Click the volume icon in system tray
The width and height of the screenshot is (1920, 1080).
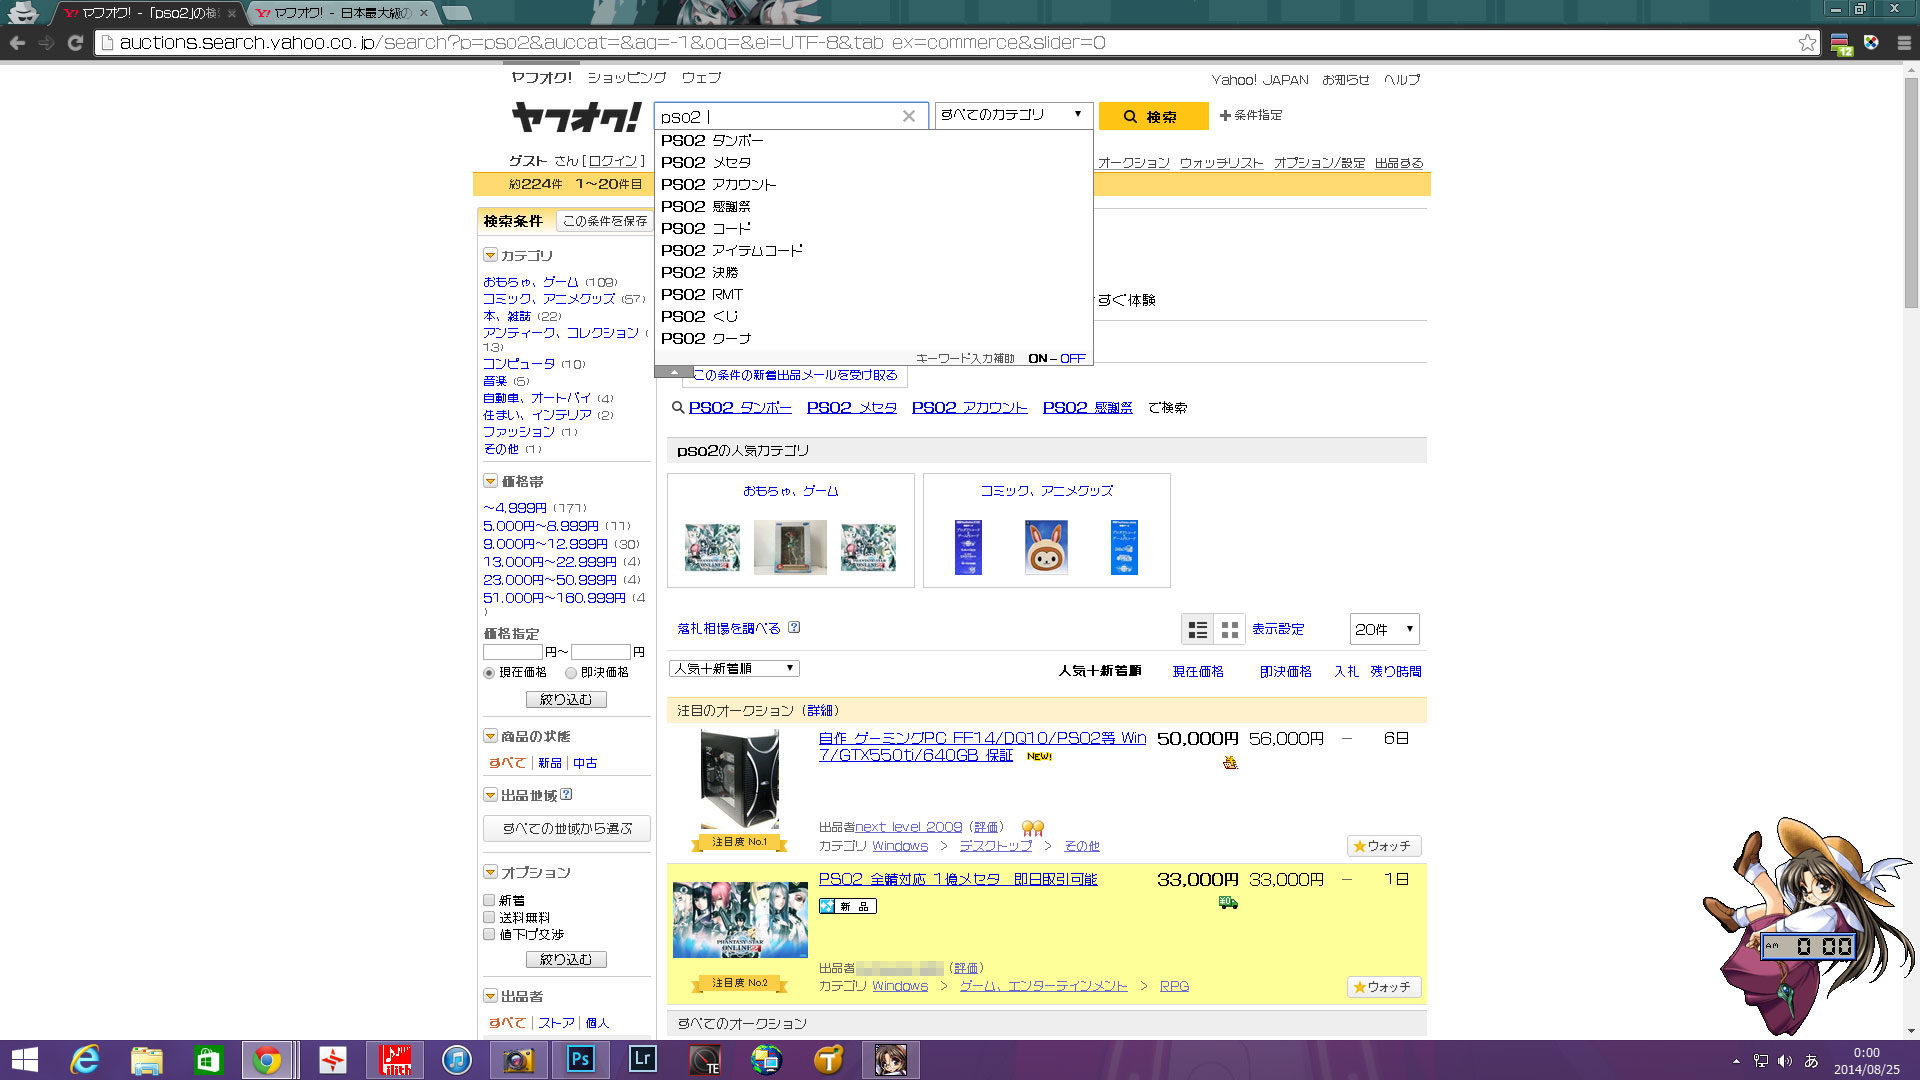[1785, 1061]
